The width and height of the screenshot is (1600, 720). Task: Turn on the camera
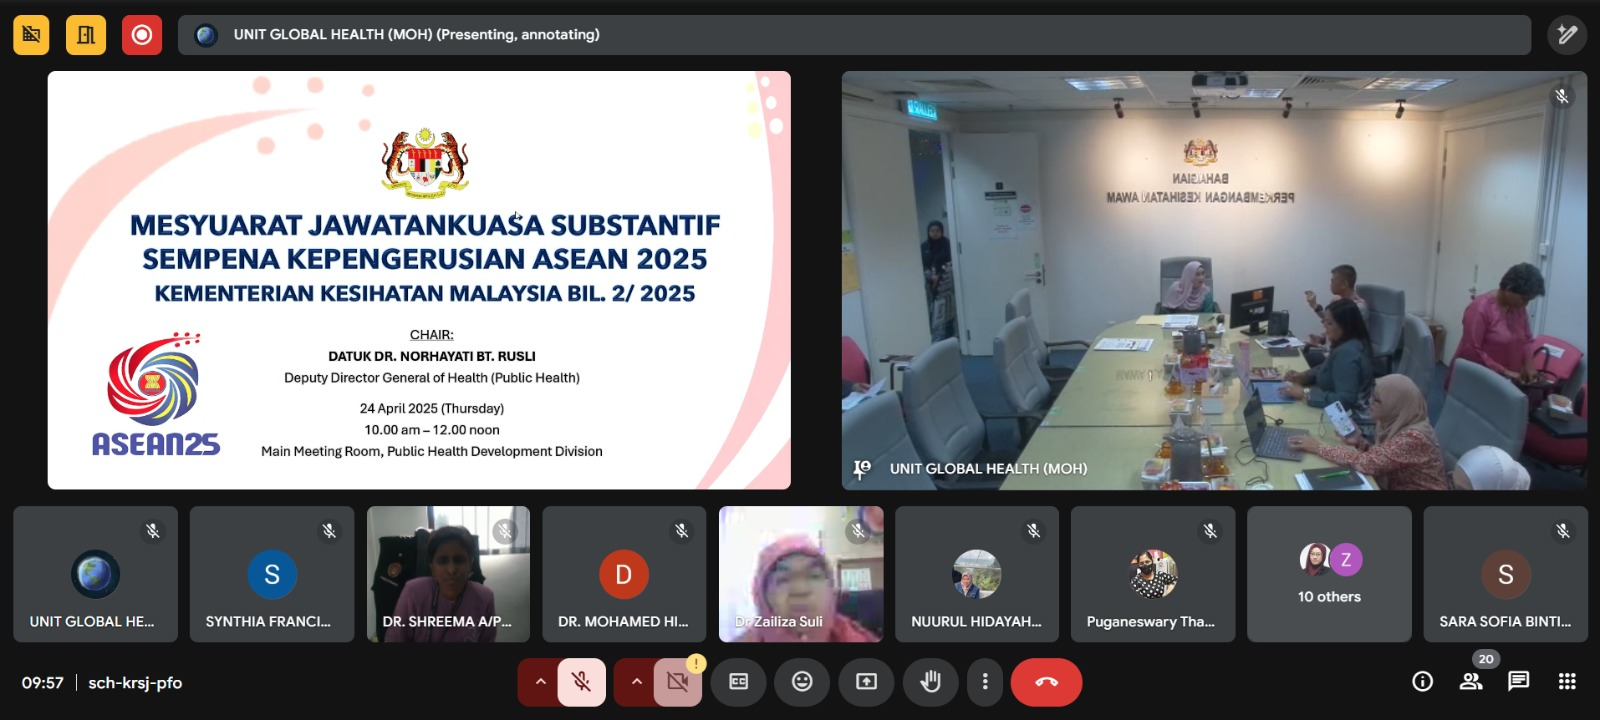point(677,682)
